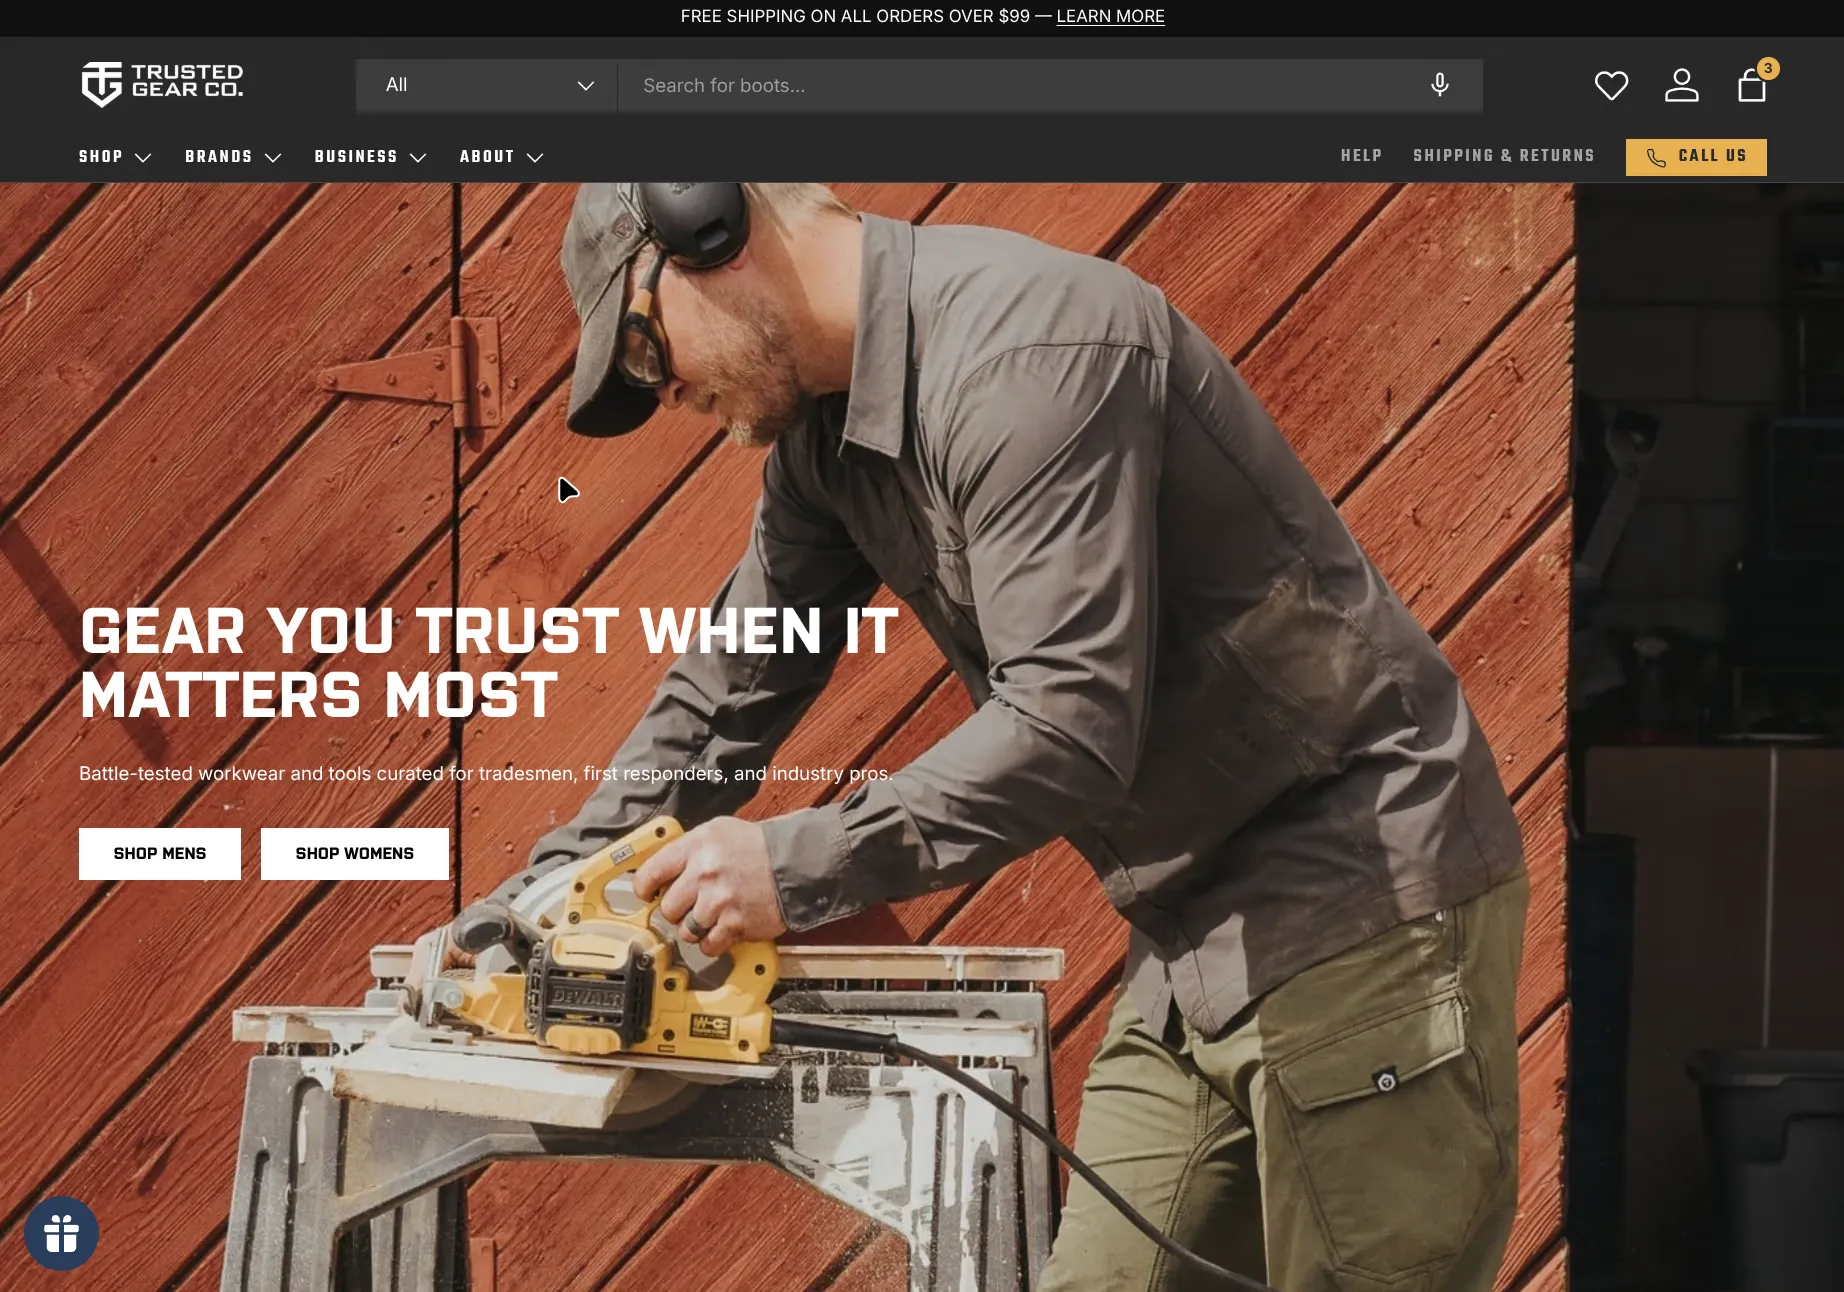Image resolution: width=1844 pixels, height=1292 pixels.
Task: Click the Shop Womens button
Action: pos(354,853)
